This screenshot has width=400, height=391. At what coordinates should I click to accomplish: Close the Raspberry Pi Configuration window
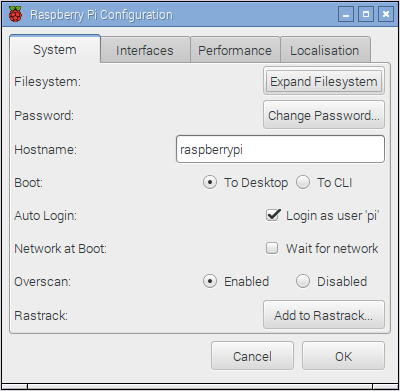click(386, 14)
